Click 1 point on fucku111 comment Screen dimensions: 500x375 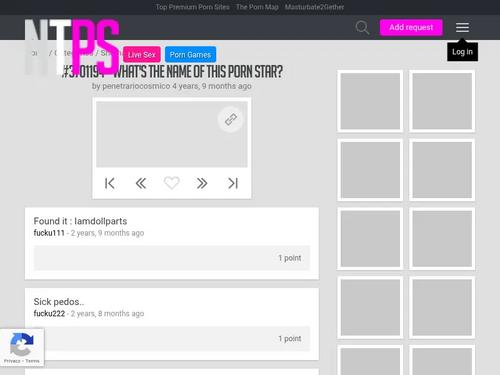(290, 258)
